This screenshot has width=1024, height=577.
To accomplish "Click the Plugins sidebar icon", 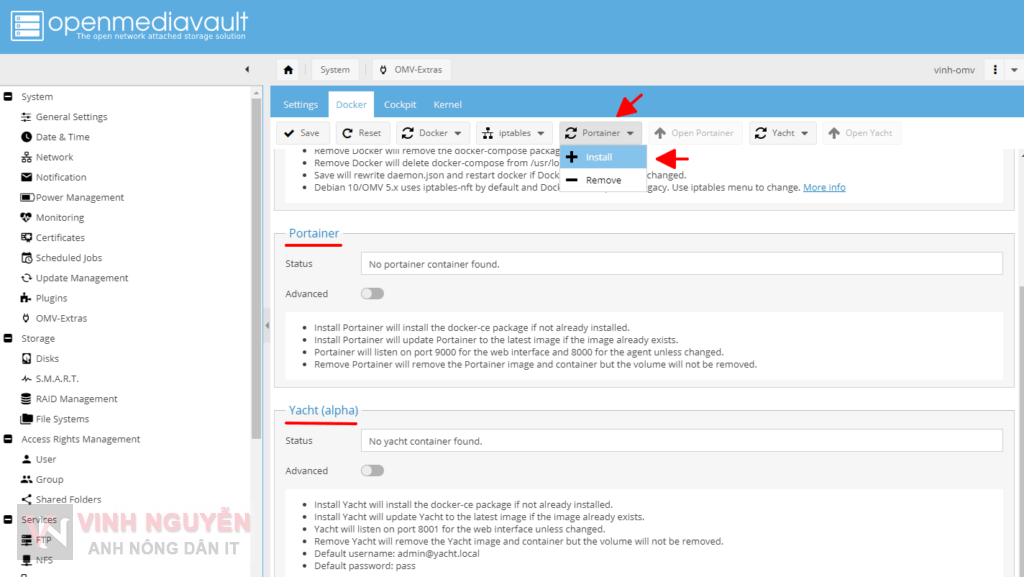I will [x=25, y=297].
